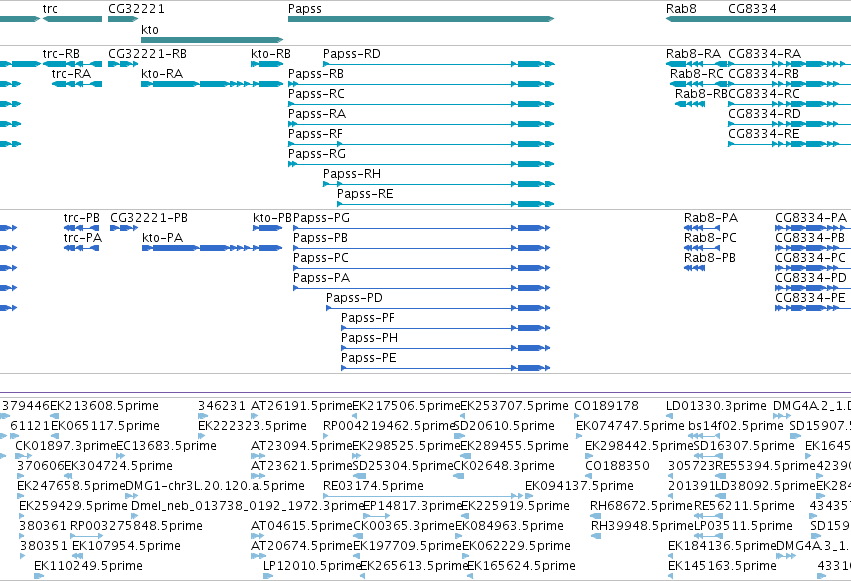Click the trc gene label

(50, 9)
